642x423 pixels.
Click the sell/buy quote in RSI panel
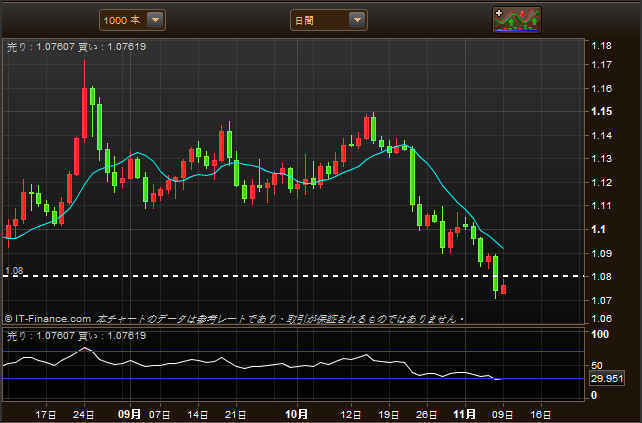click(77, 336)
